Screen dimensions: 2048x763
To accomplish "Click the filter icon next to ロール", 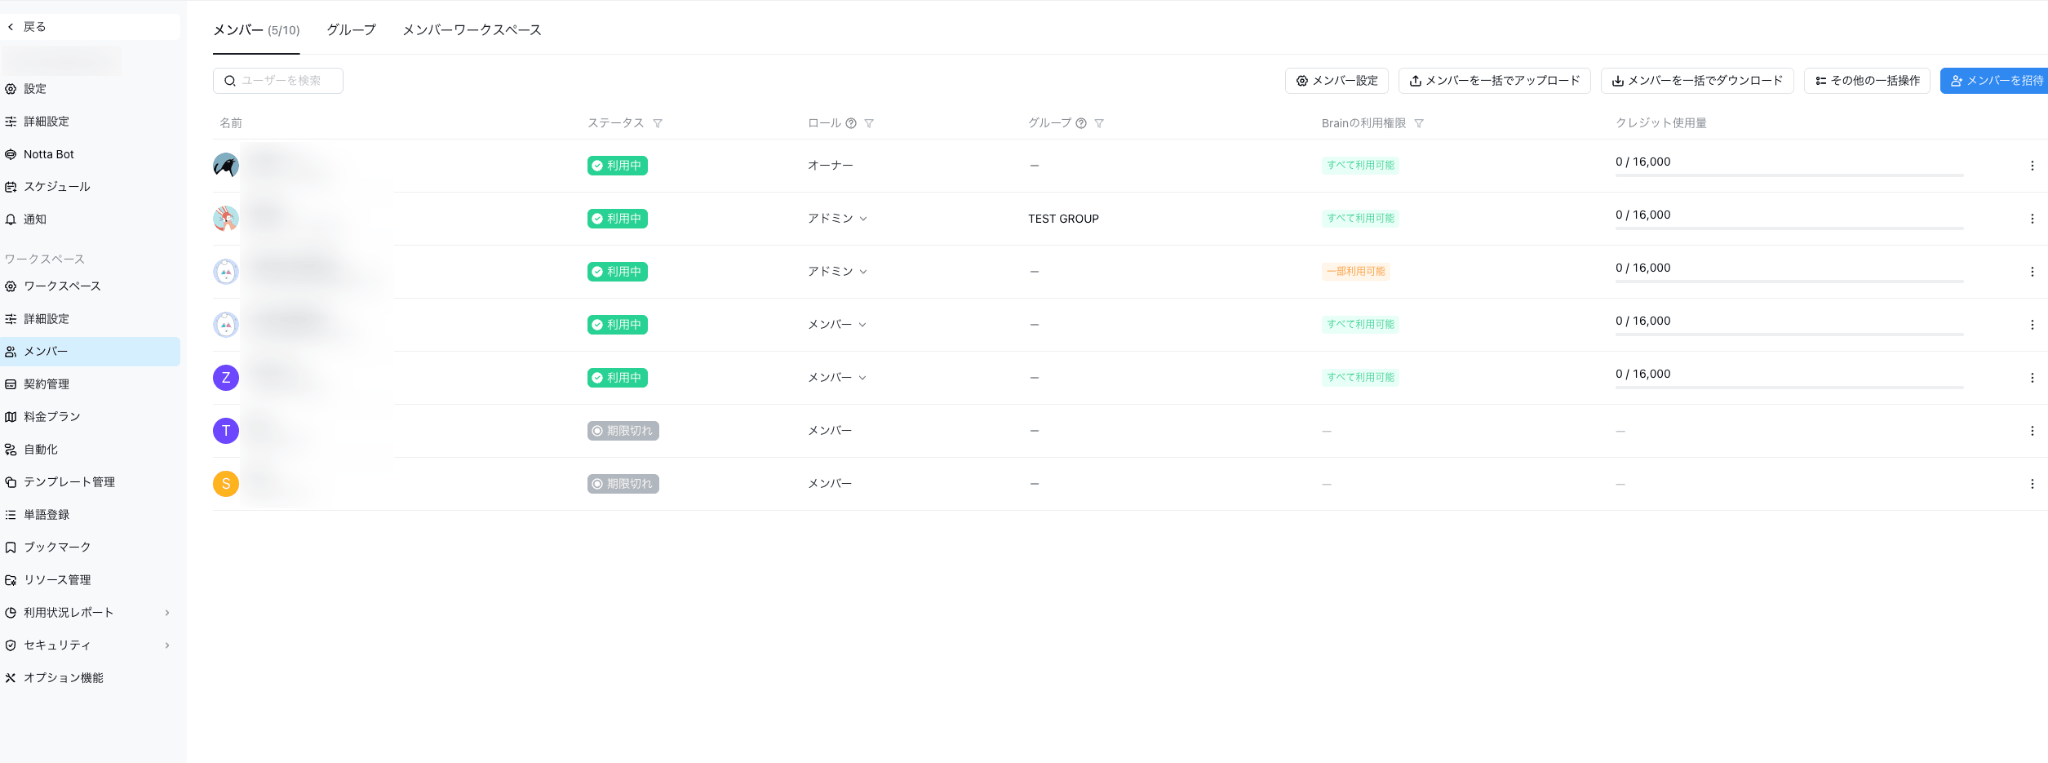I will [869, 123].
